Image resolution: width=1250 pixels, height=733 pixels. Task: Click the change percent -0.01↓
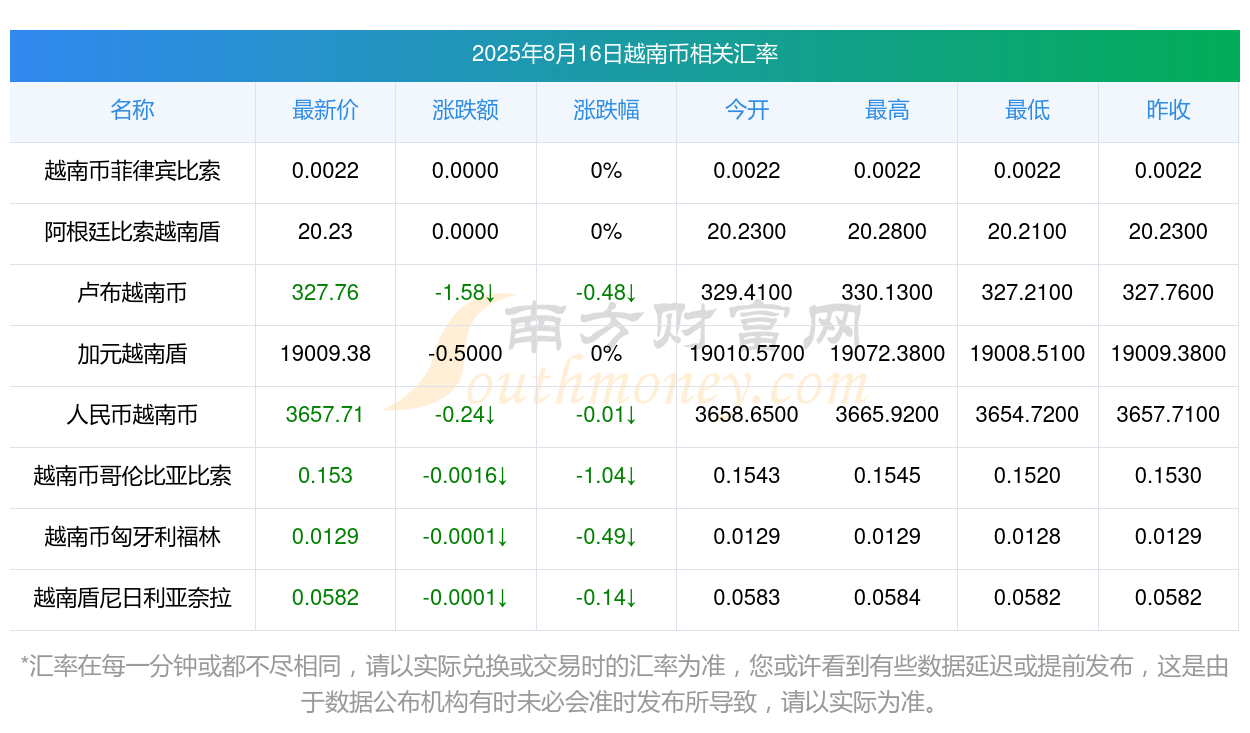(x=606, y=415)
